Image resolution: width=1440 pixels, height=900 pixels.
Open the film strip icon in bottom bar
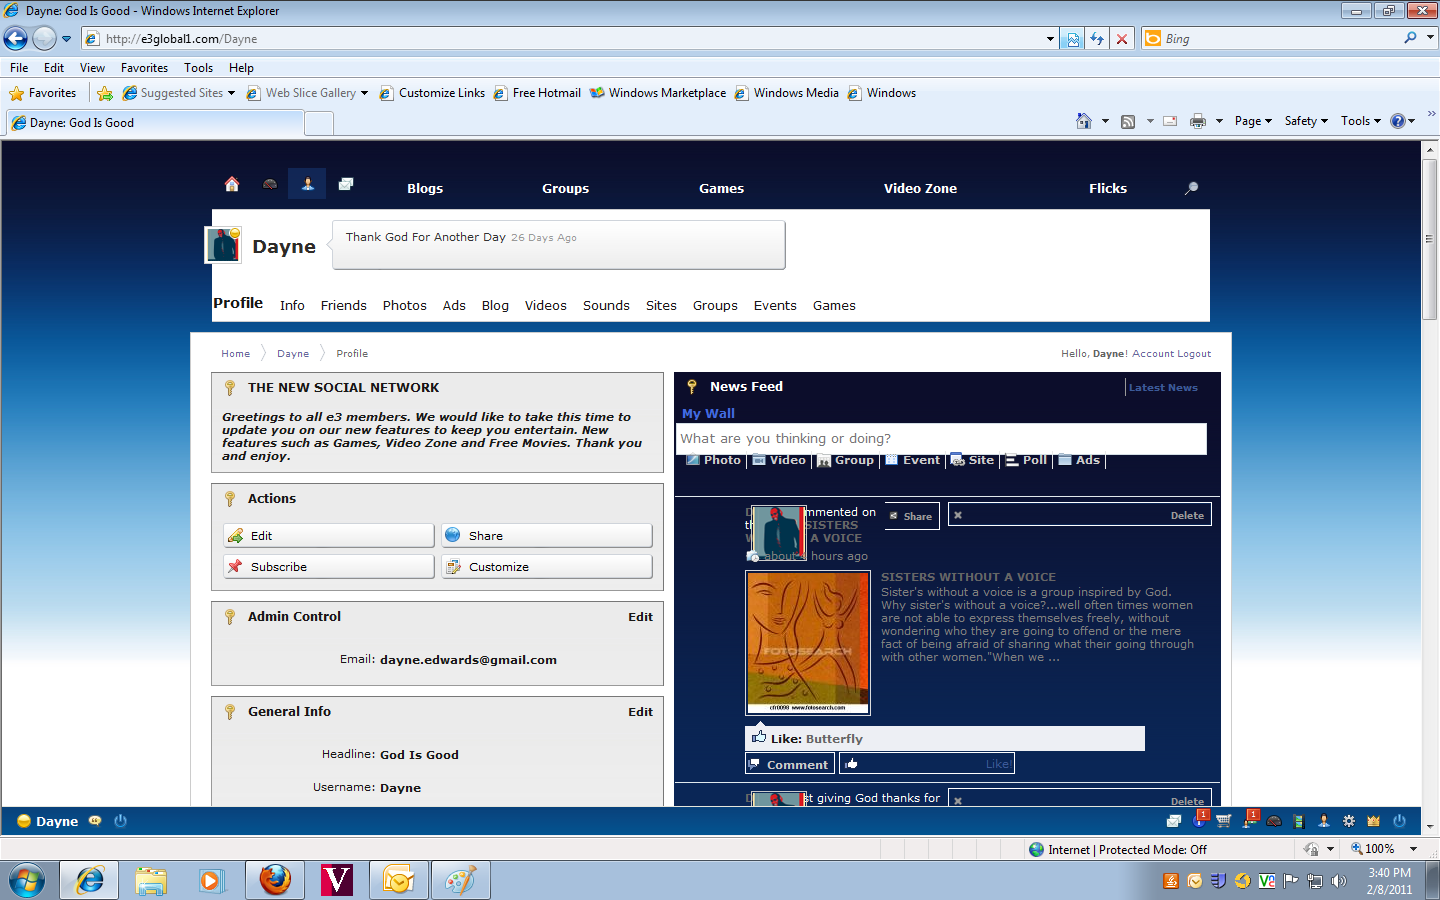(1299, 821)
